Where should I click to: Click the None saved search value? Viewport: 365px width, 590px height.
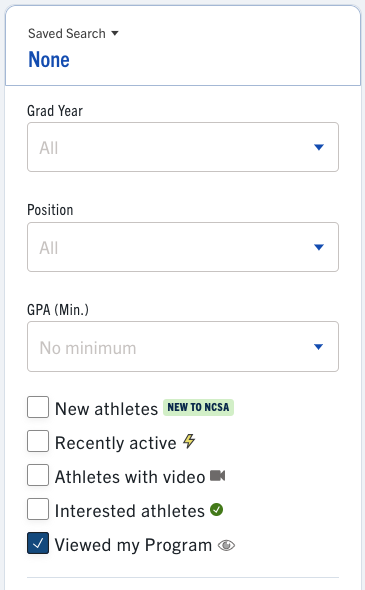tap(49, 60)
